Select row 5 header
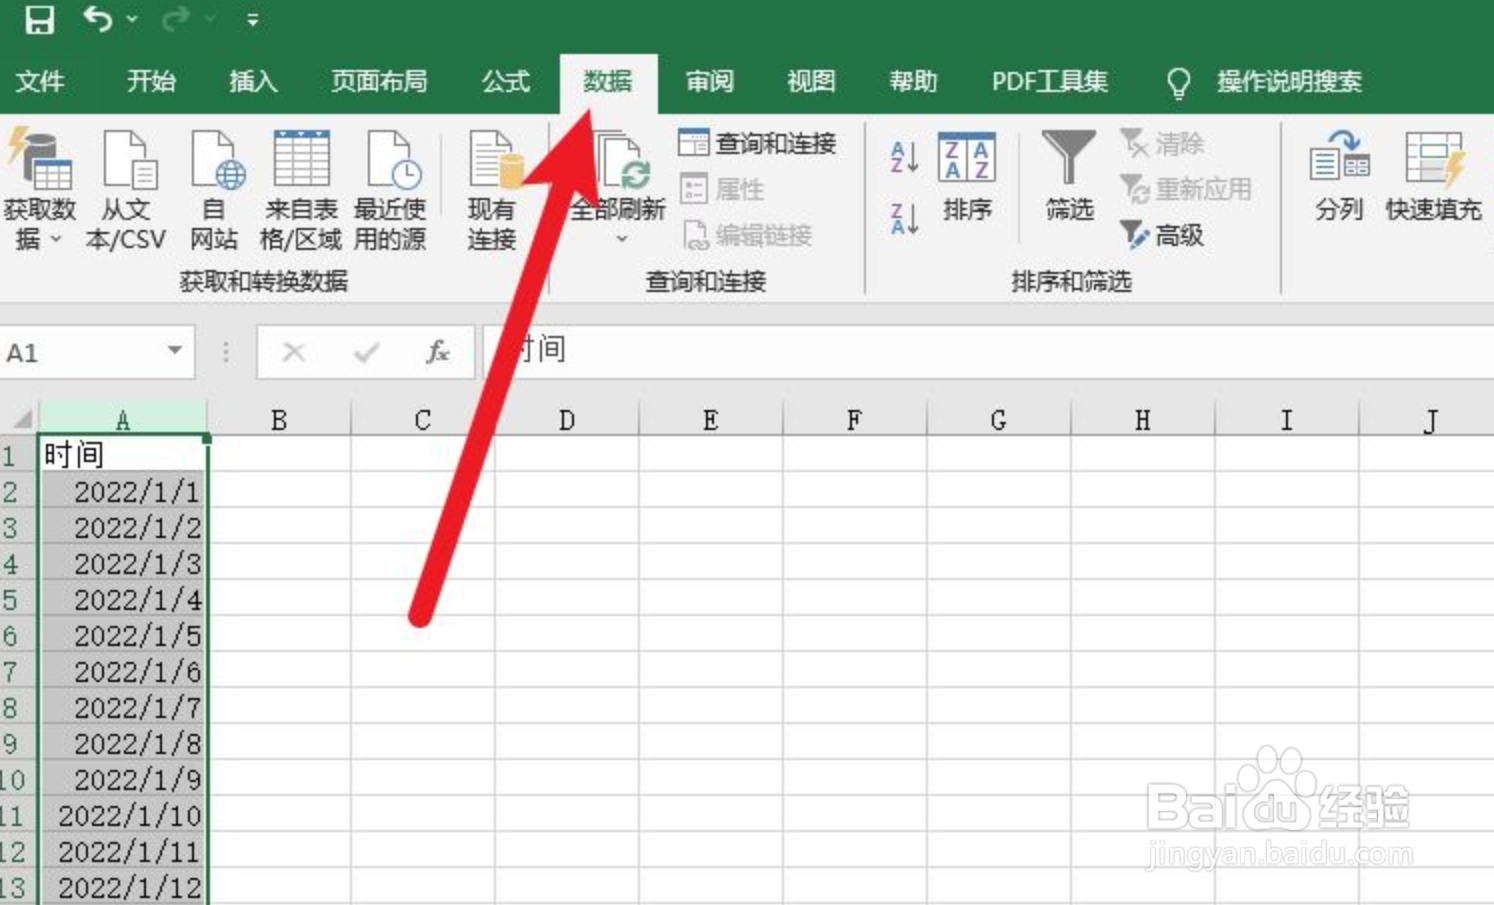This screenshot has height=905, width=1494. [18, 599]
